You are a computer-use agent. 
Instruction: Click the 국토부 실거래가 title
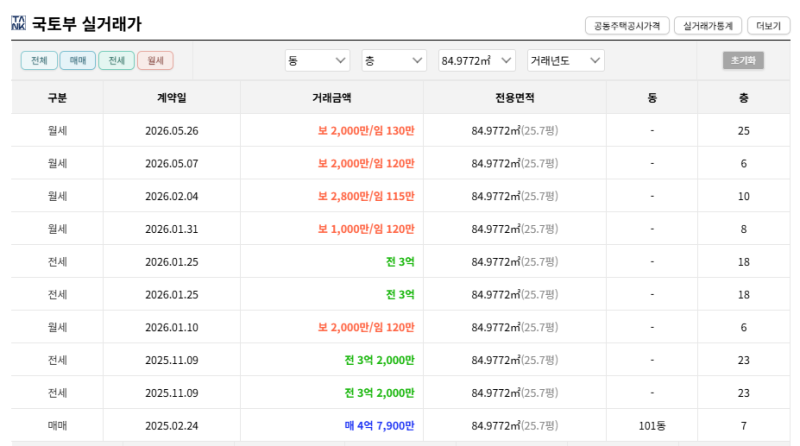point(87,23)
